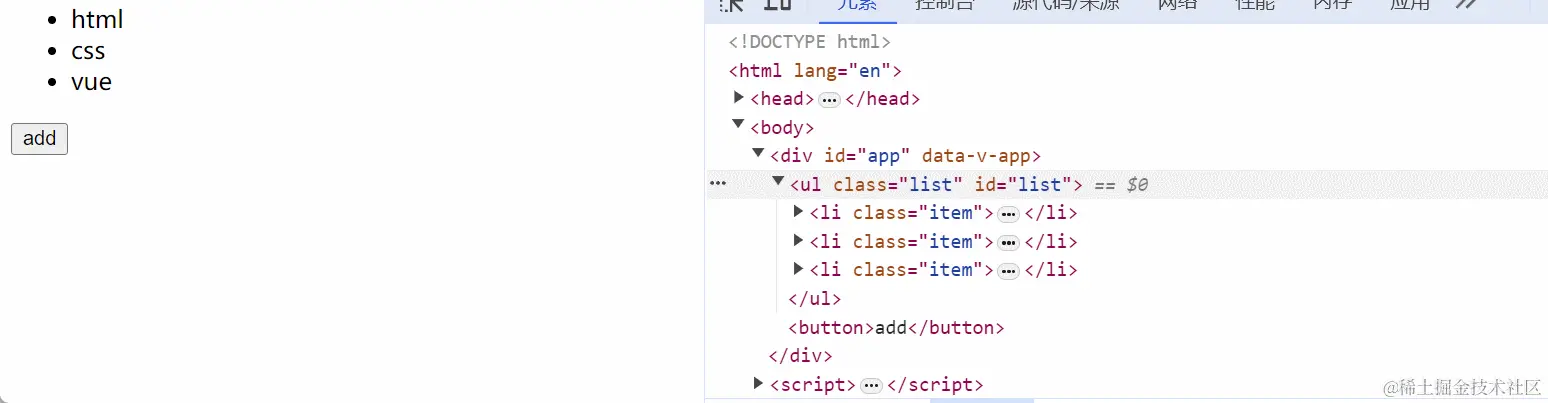Switch to the 网络 (Network) tab

pos(1177,5)
